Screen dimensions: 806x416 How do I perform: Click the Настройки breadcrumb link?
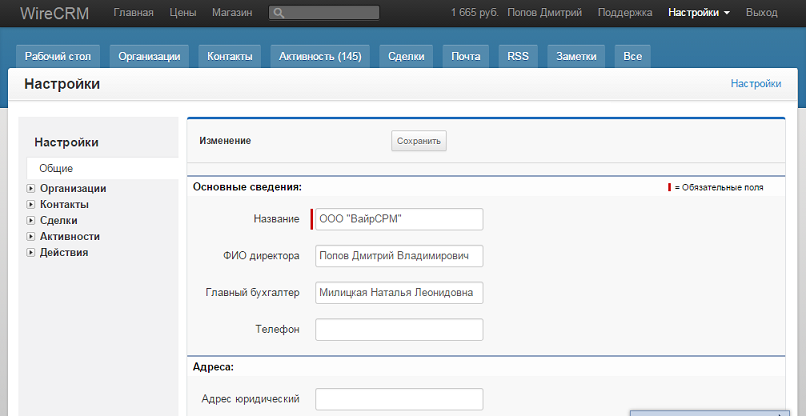click(756, 83)
